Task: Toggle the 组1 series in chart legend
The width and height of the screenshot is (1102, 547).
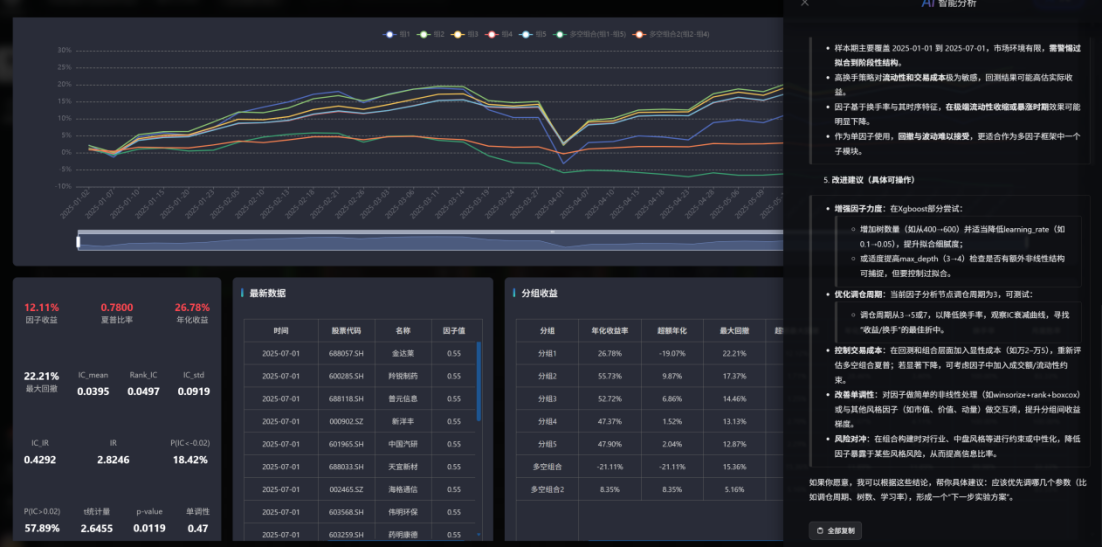Action: click(x=391, y=34)
